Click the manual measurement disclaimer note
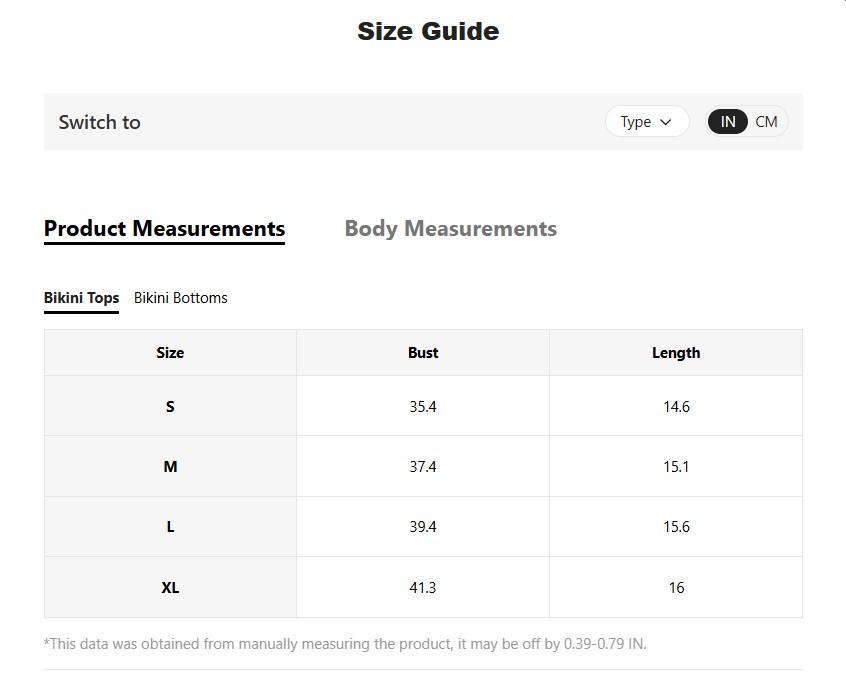The height and width of the screenshot is (682, 846). (x=345, y=644)
